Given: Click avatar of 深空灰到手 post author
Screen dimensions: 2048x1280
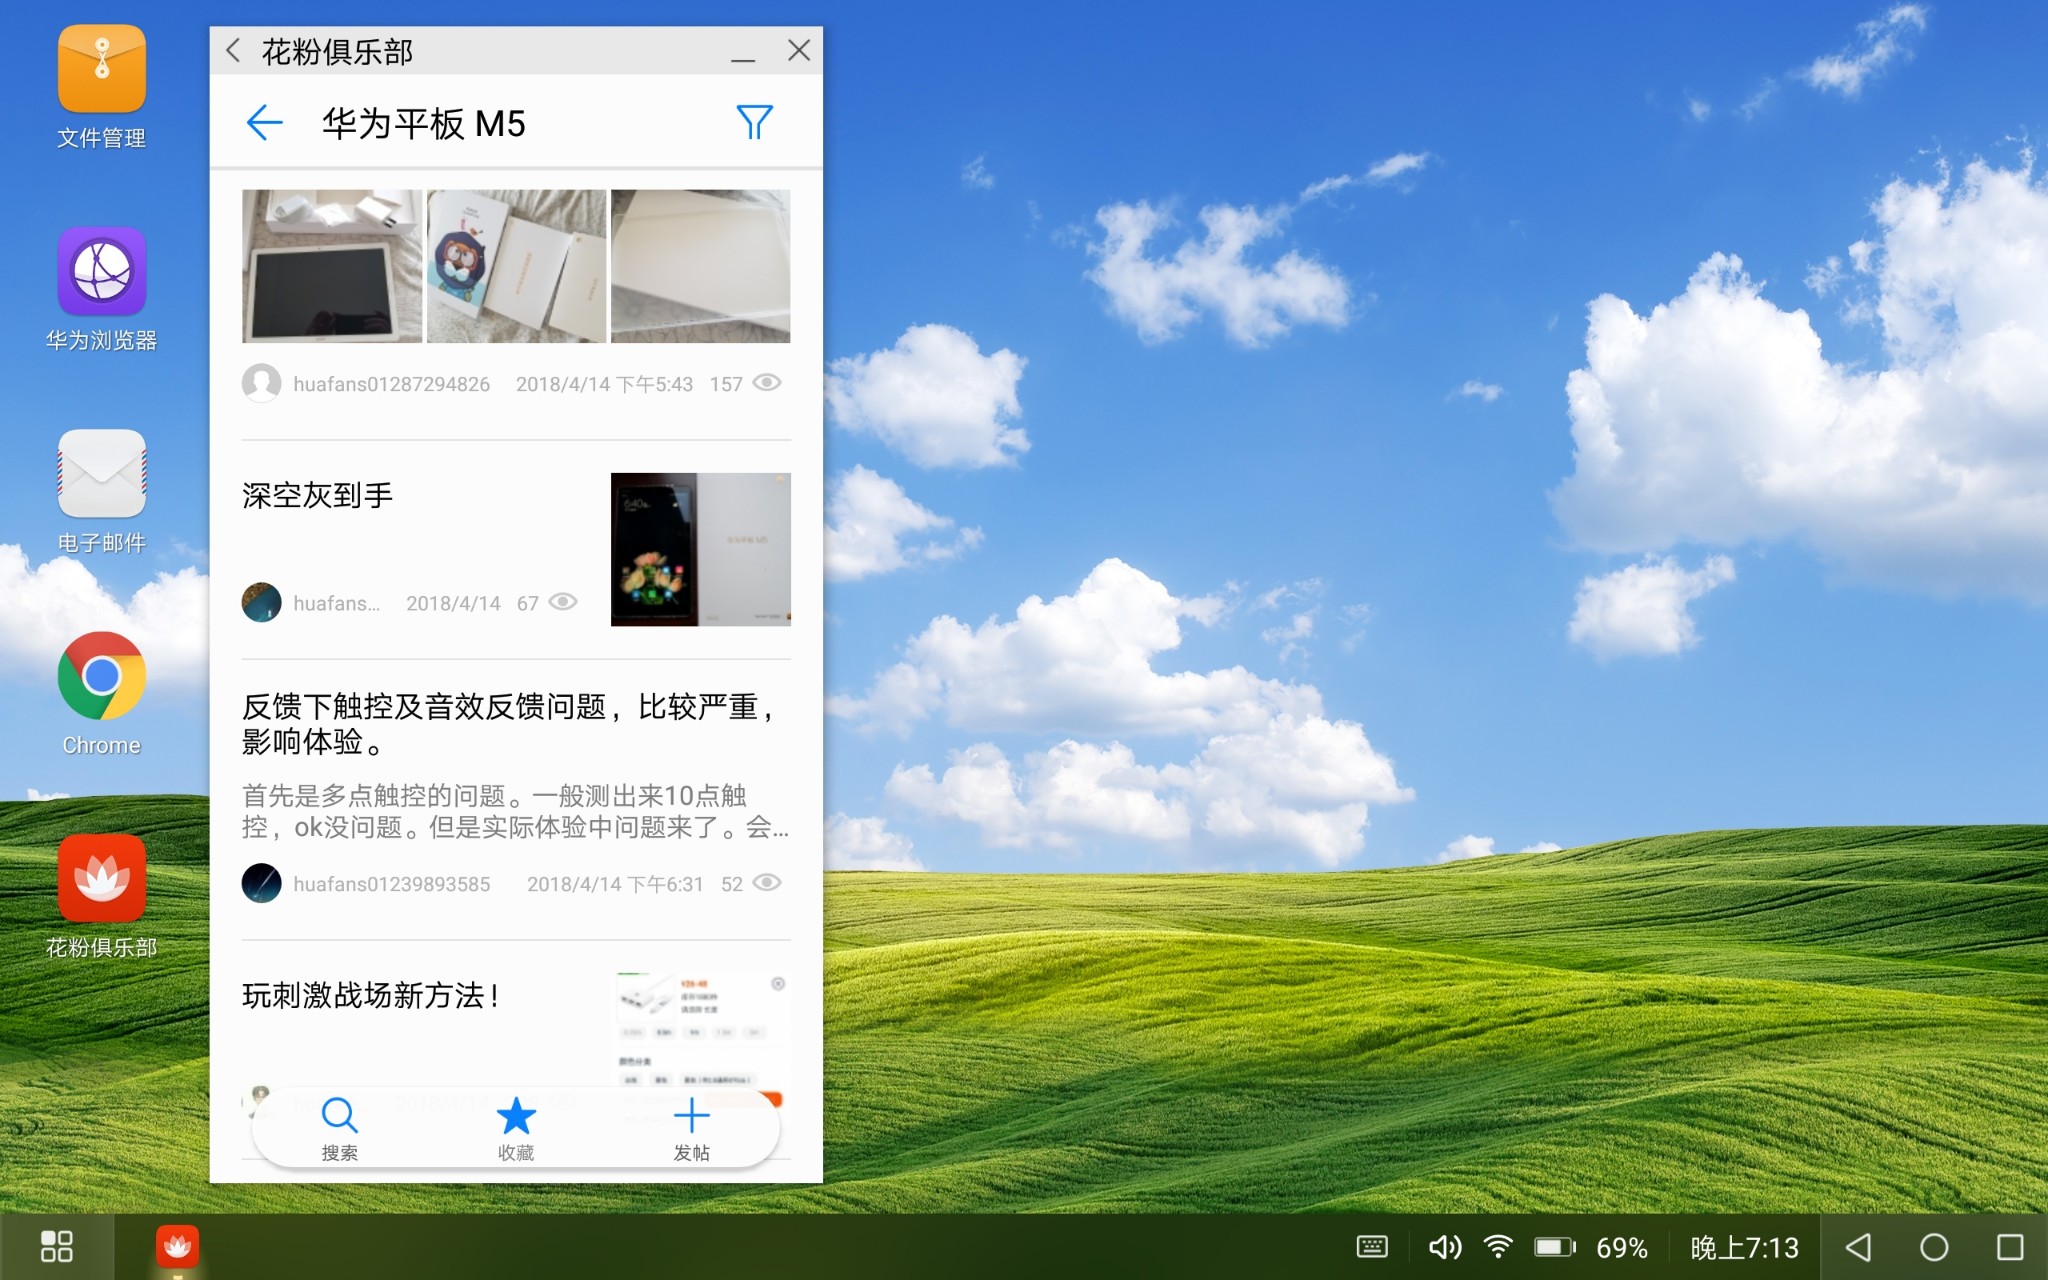Looking at the screenshot, I should pyautogui.click(x=261, y=602).
